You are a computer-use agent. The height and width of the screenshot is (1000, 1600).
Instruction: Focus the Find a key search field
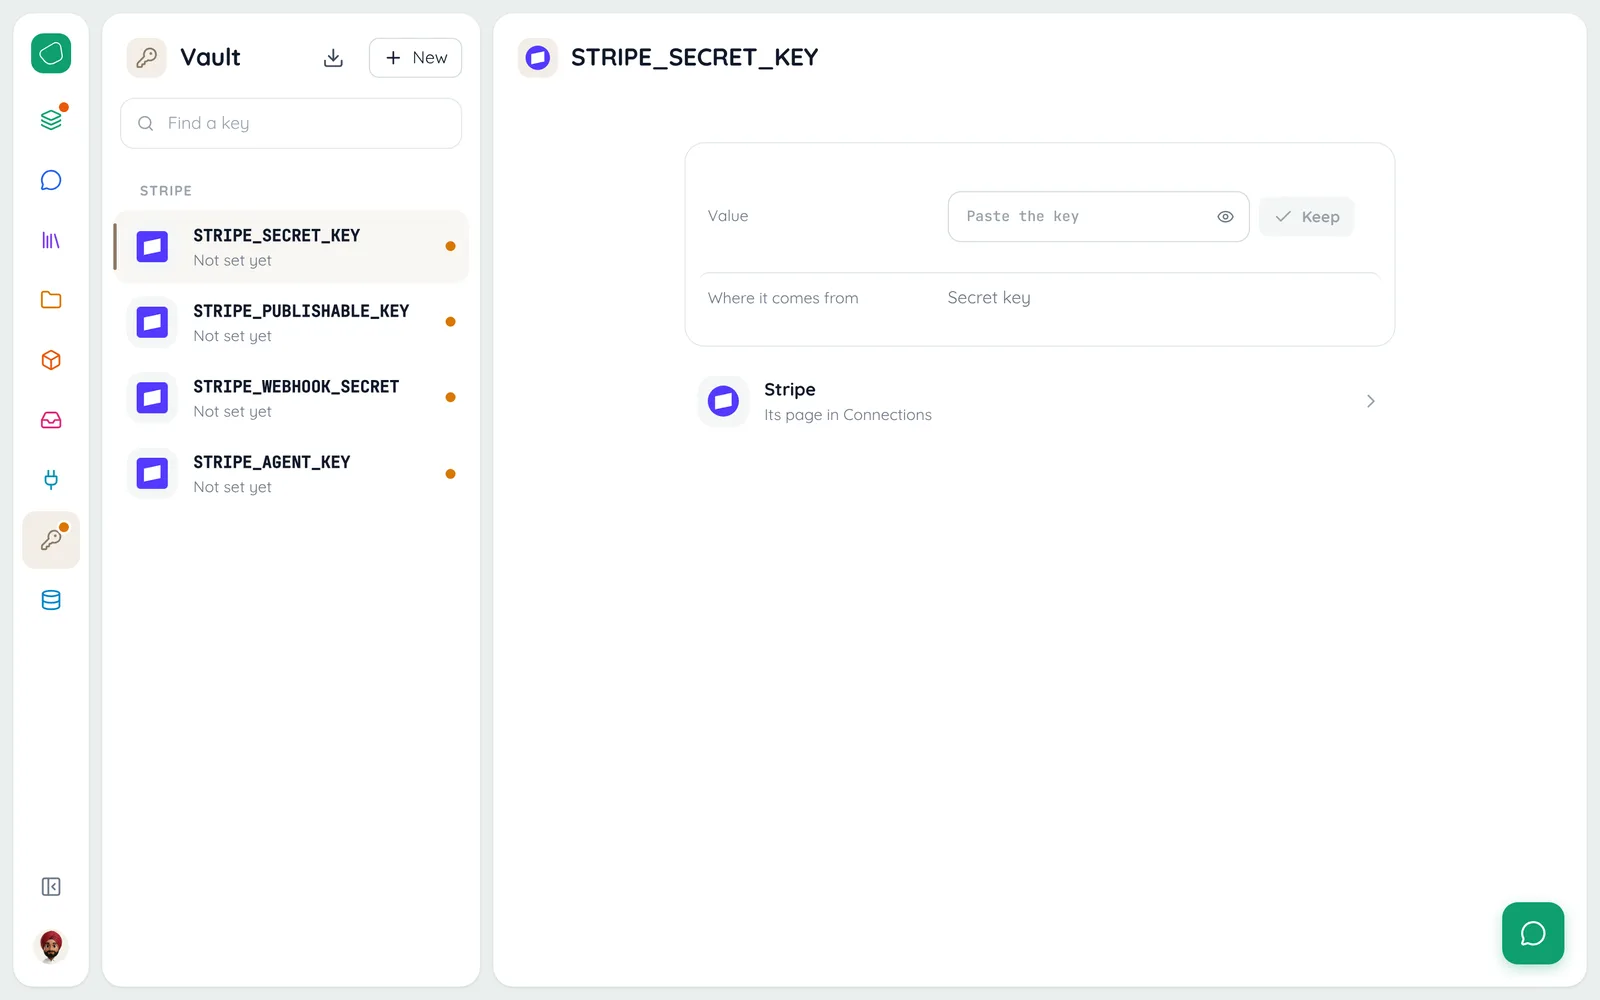coord(291,123)
